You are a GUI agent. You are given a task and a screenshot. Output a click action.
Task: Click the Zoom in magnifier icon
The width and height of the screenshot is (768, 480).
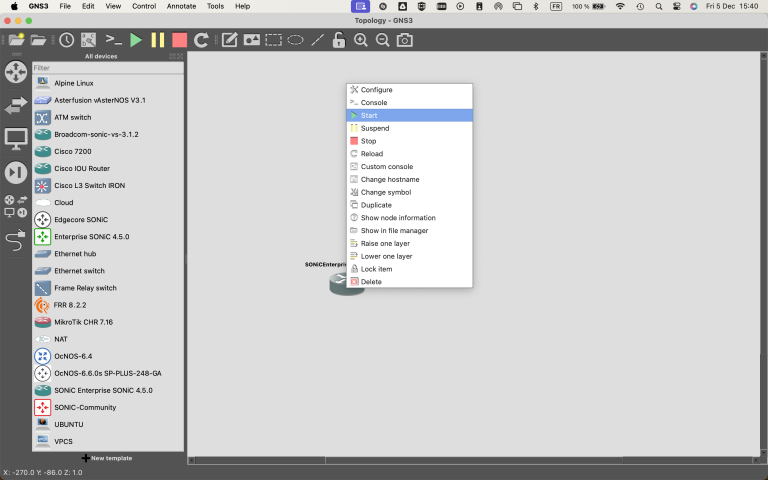click(x=361, y=40)
